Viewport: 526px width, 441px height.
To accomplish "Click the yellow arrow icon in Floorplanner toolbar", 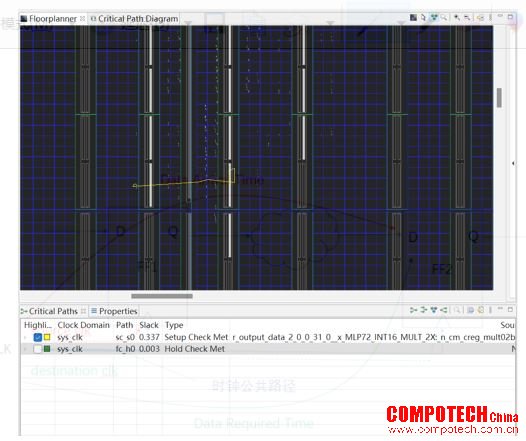I will (479, 18).
